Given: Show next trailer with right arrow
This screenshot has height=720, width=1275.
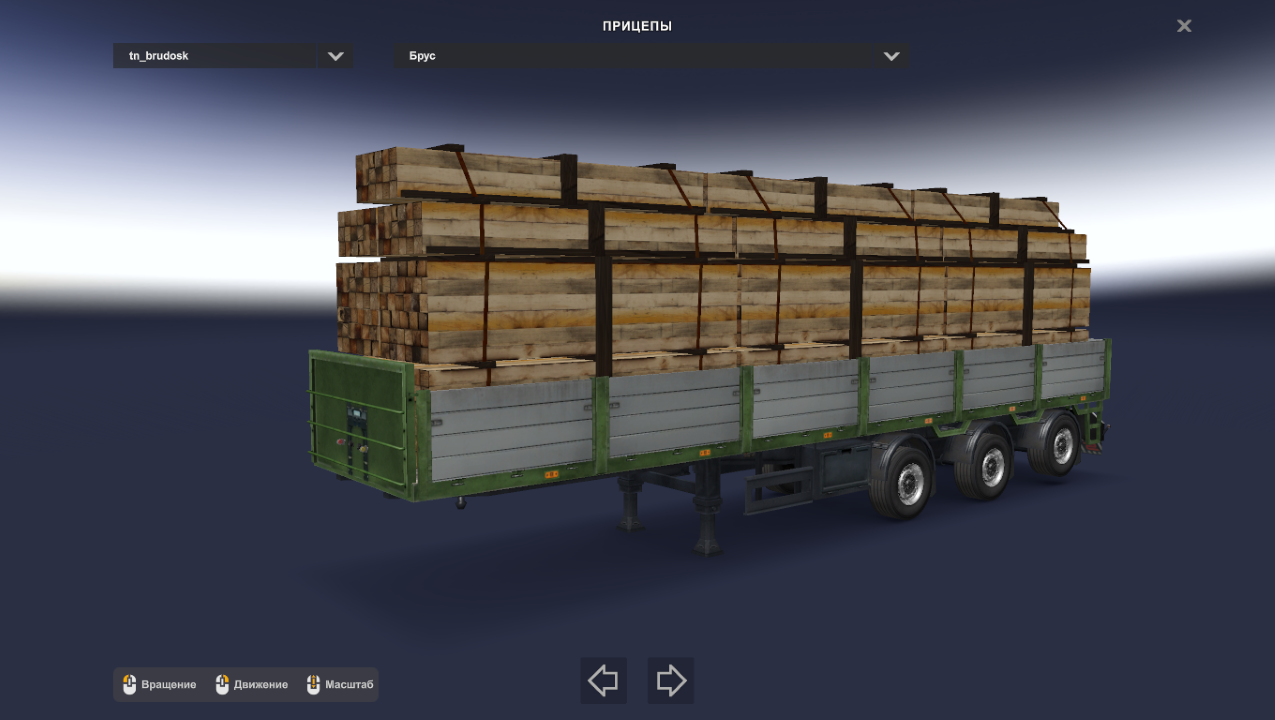Looking at the screenshot, I should [671, 681].
